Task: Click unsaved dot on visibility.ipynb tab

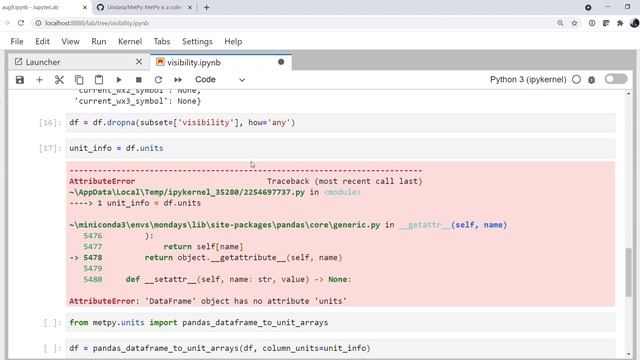Action: pos(281,62)
